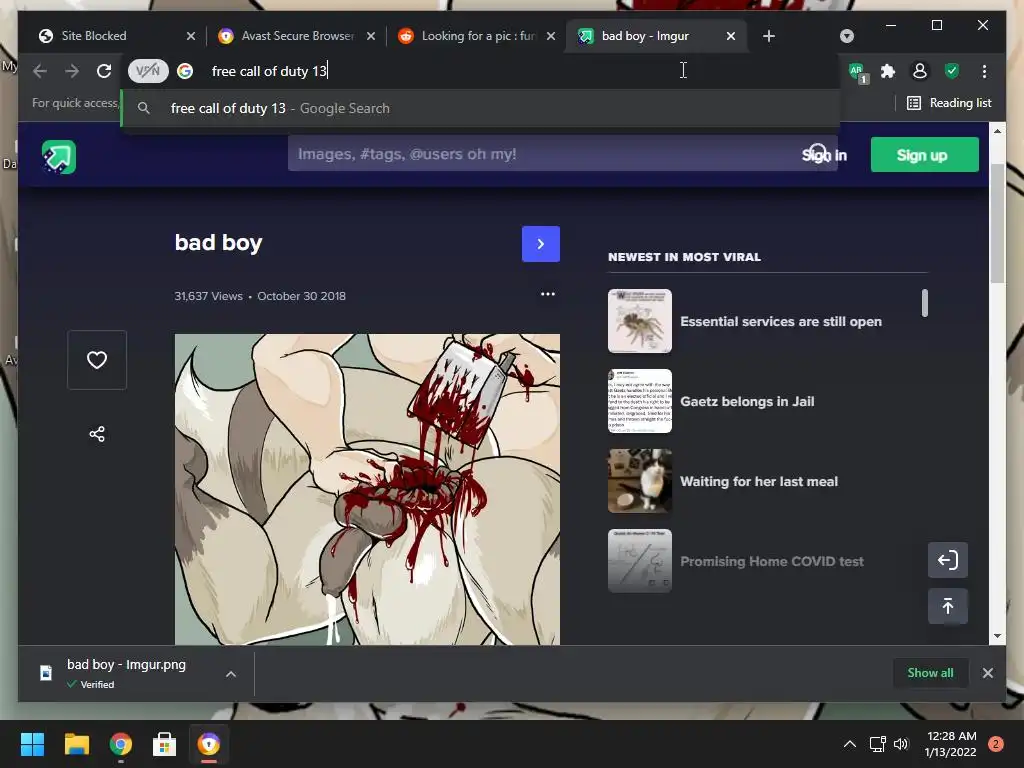1024x768 pixels.
Task: Open 'Gaetz belongs in Jail' post
Action: click(x=747, y=402)
